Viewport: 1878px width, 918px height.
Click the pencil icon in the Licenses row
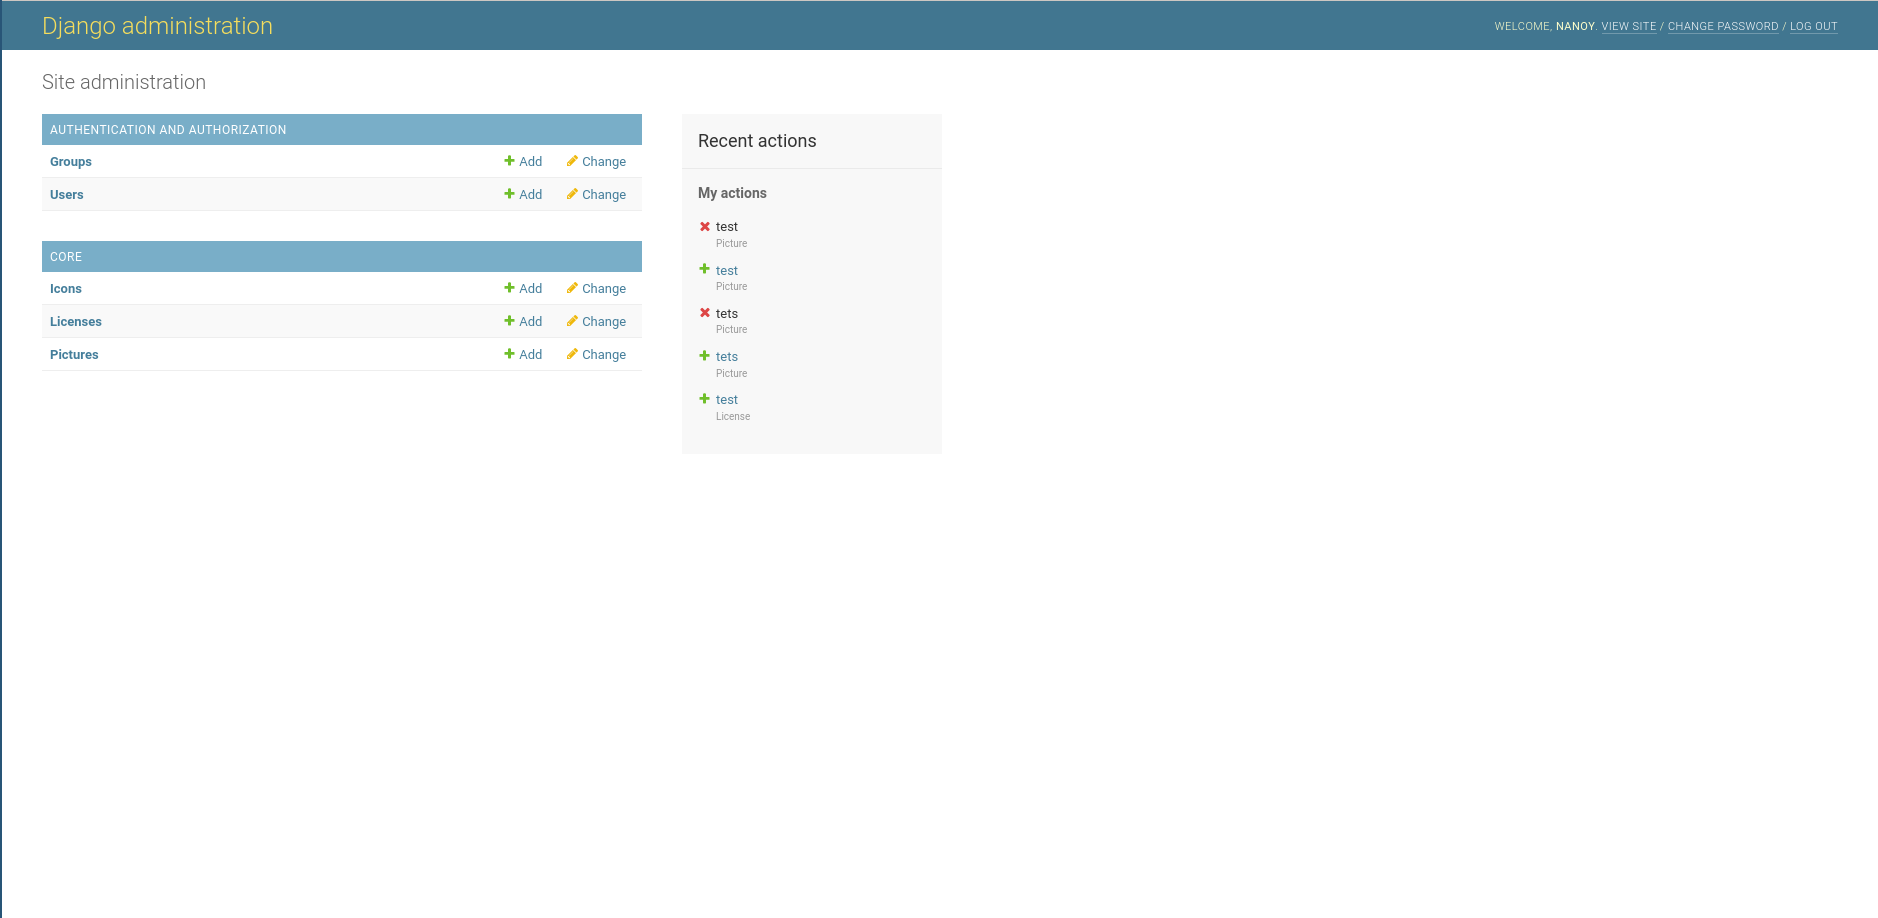pos(572,321)
